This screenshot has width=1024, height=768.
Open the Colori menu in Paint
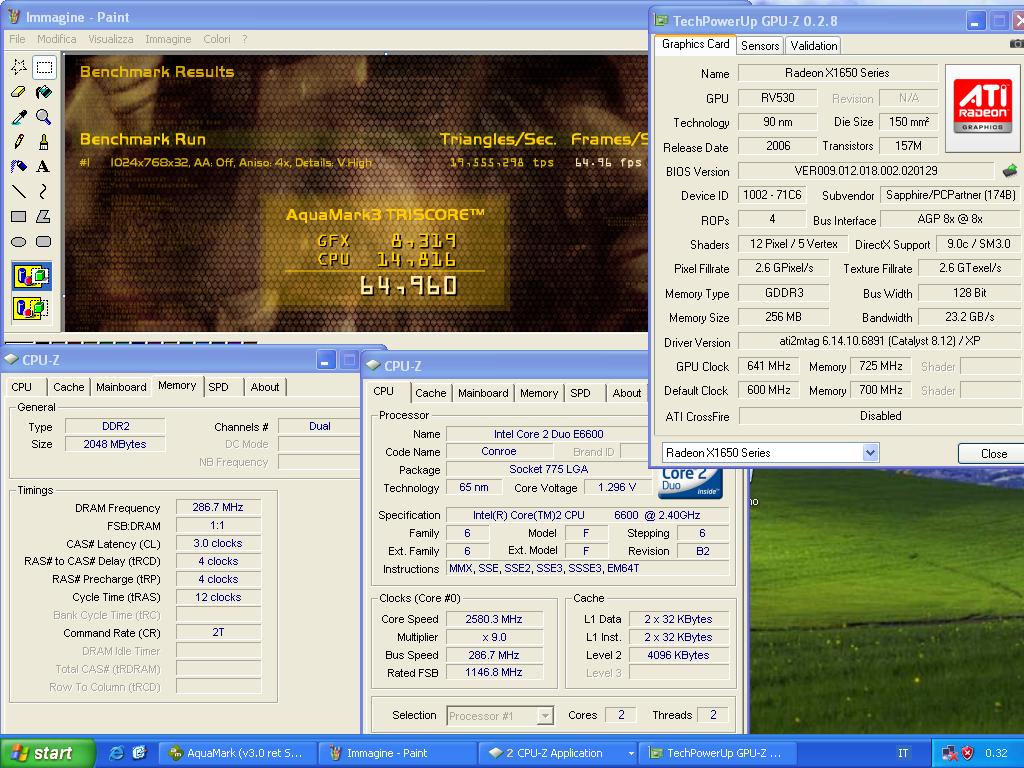(x=217, y=39)
